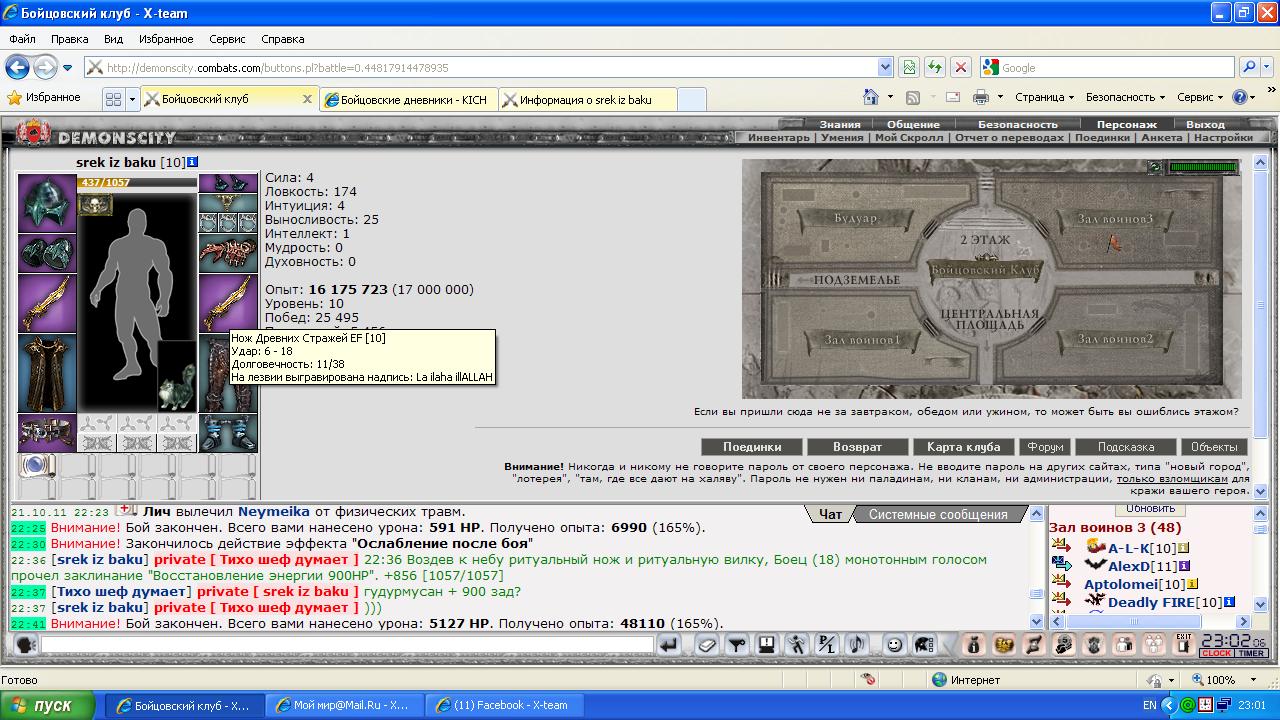The height and width of the screenshot is (720, 1280).
Task: Enter Зал воинов2 on the map
Action: (1115, 339)
